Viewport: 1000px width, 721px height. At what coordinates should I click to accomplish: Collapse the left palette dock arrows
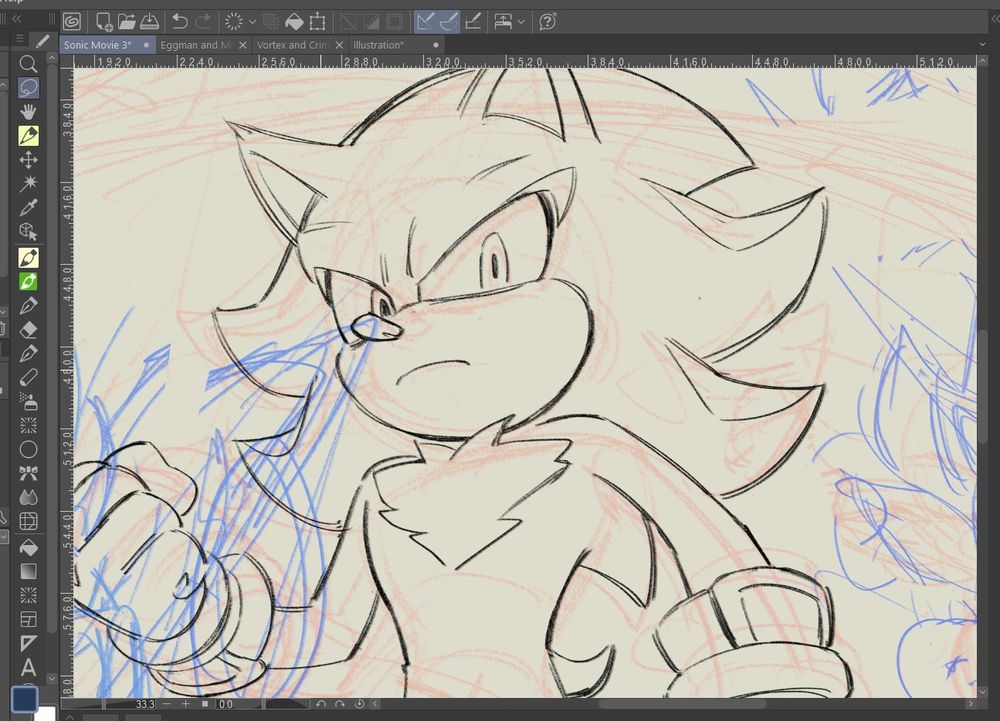17,19
